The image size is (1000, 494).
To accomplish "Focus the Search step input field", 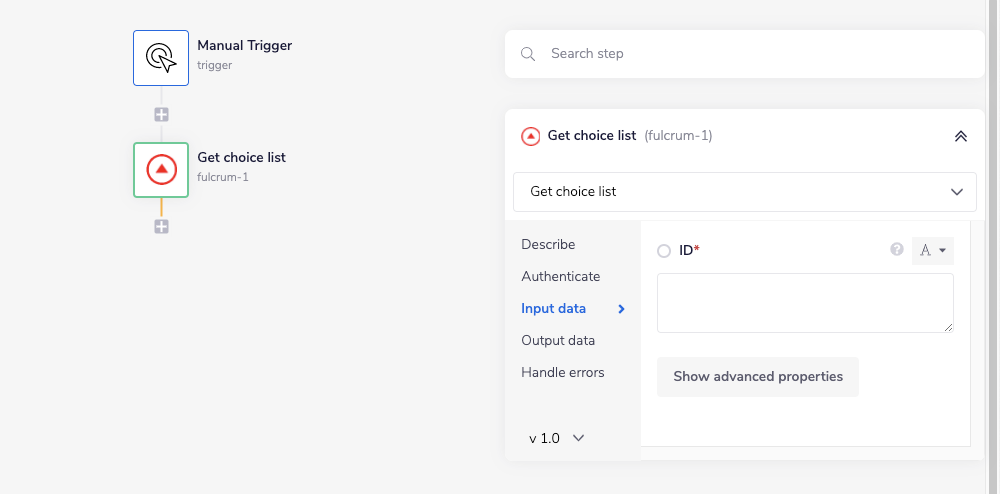I will [760, 54].
